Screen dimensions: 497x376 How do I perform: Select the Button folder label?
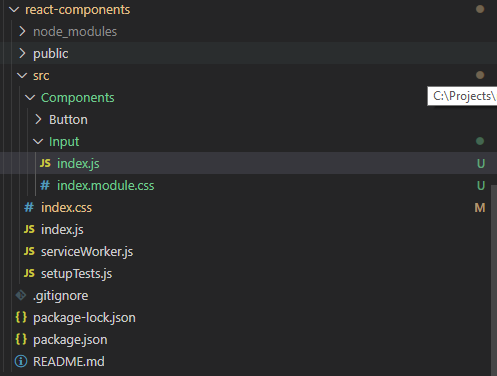coord(68,120)
